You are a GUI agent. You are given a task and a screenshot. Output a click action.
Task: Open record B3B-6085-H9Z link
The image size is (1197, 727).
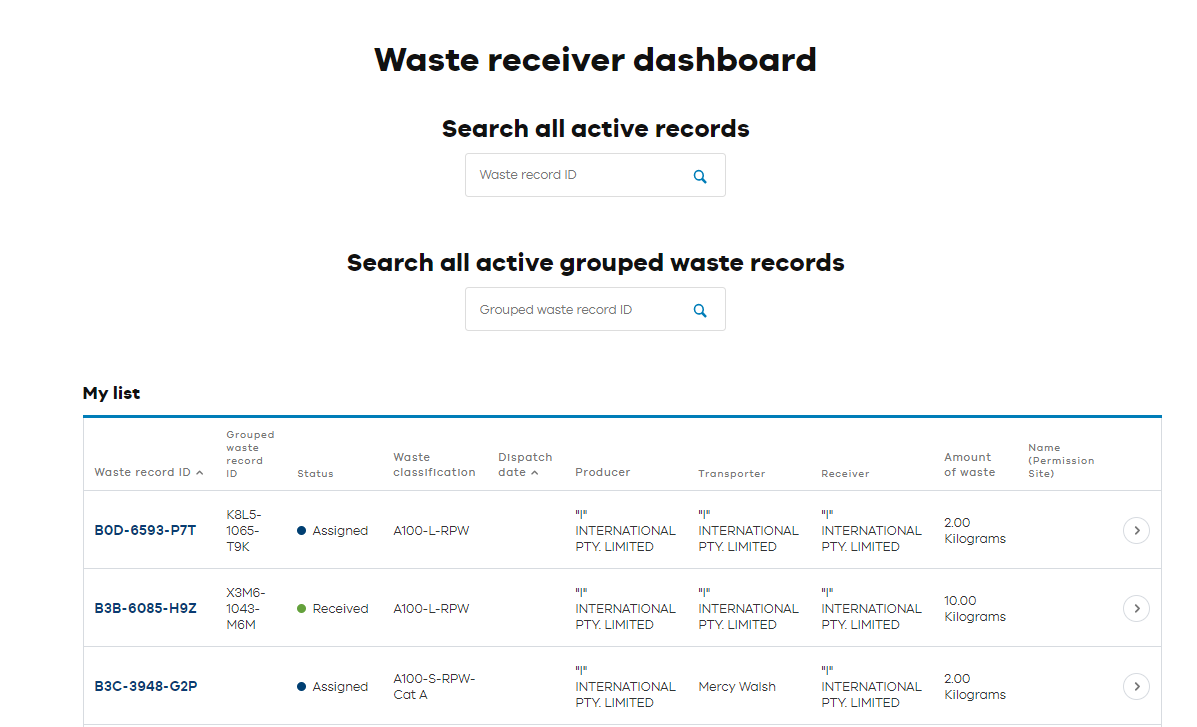pos(145,608)
